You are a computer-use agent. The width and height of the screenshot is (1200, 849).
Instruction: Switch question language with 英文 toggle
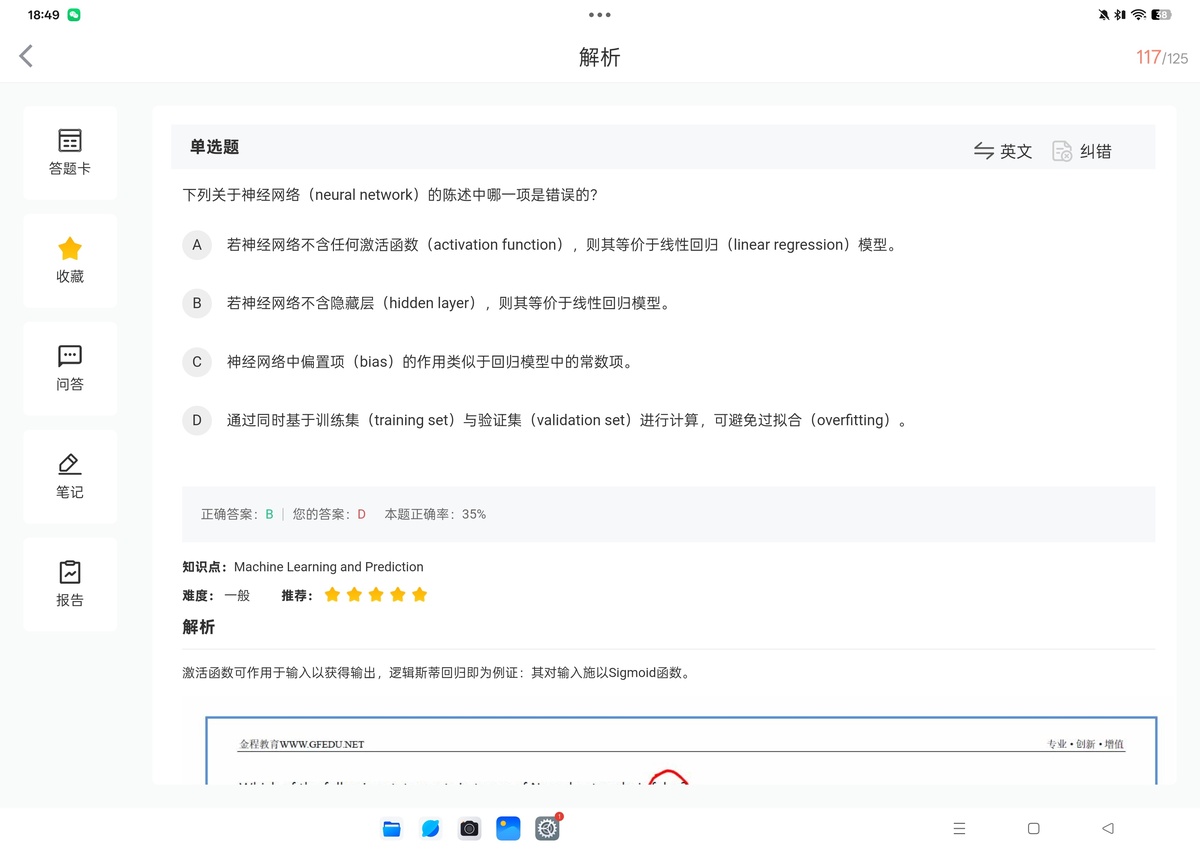1003,151
